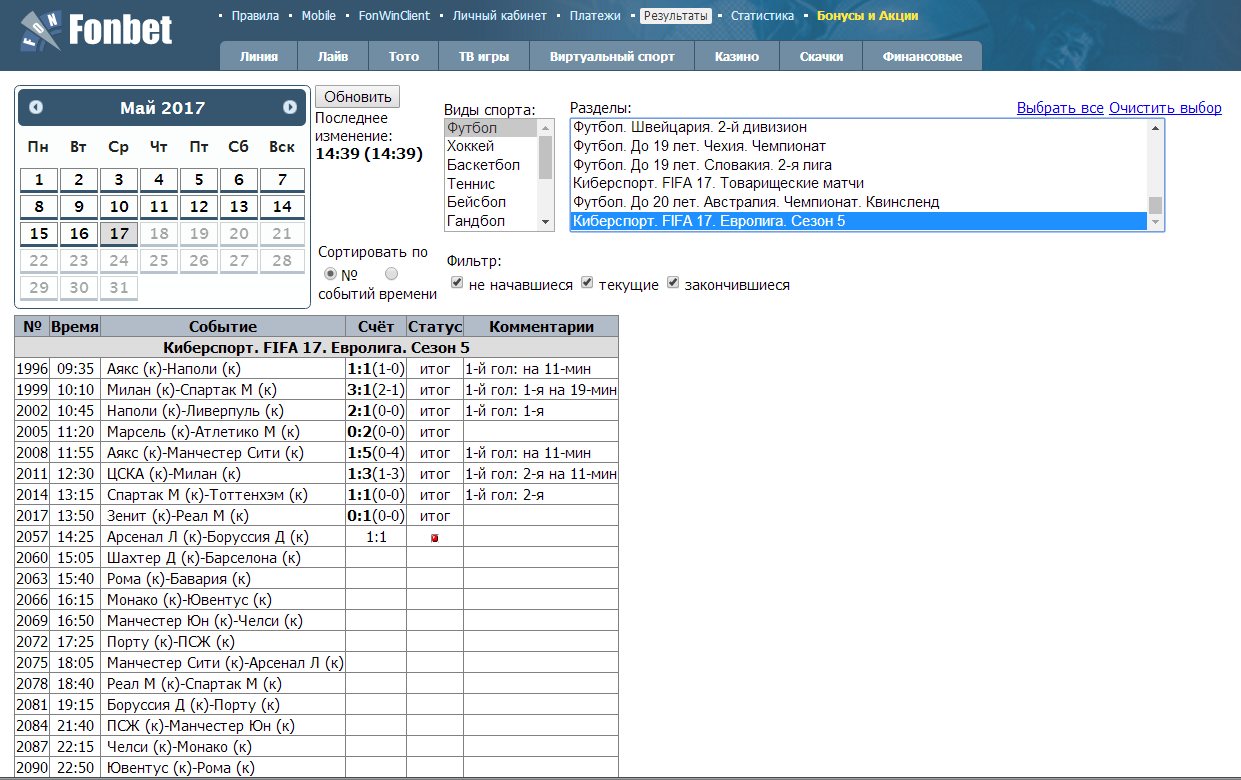Select sort by '№ событий' radio button
The image size is (1241, 780).
tap(330, 274)
